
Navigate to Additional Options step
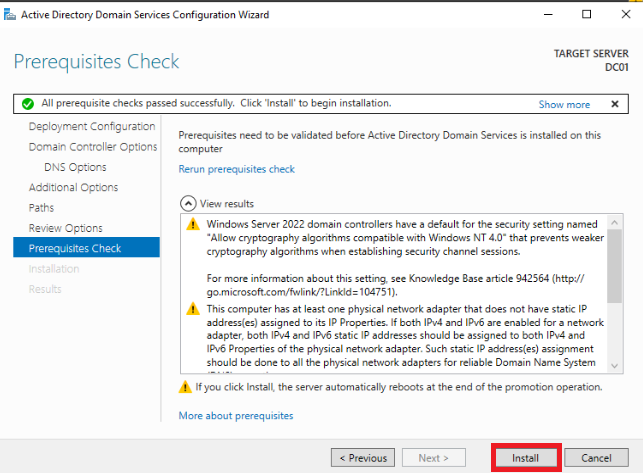click(x=73, y=187)
